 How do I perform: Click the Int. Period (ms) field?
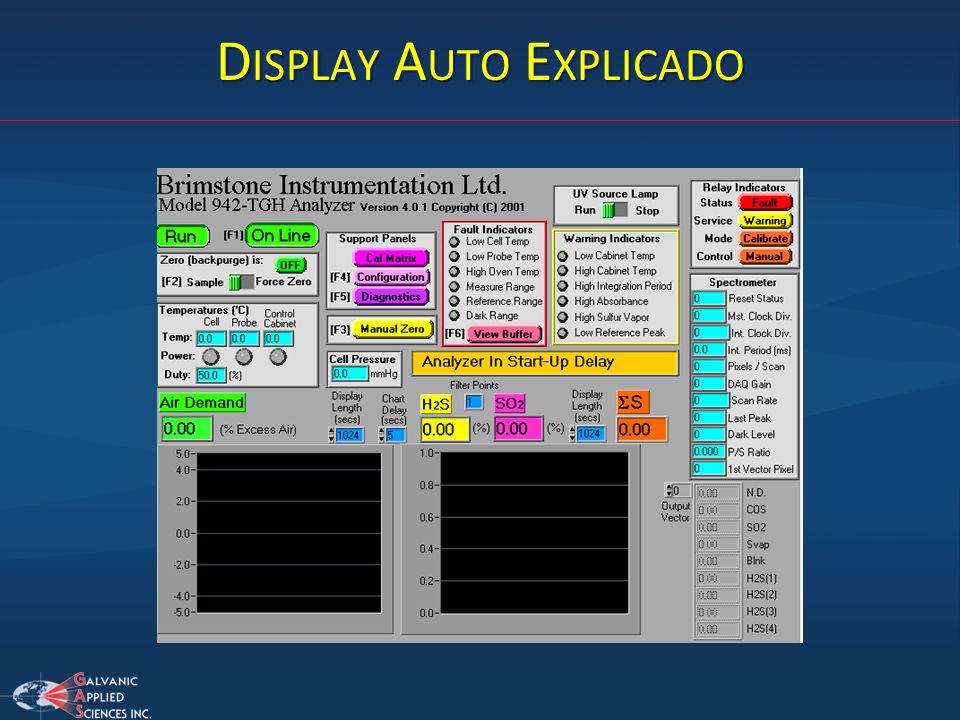pos(709,350)
